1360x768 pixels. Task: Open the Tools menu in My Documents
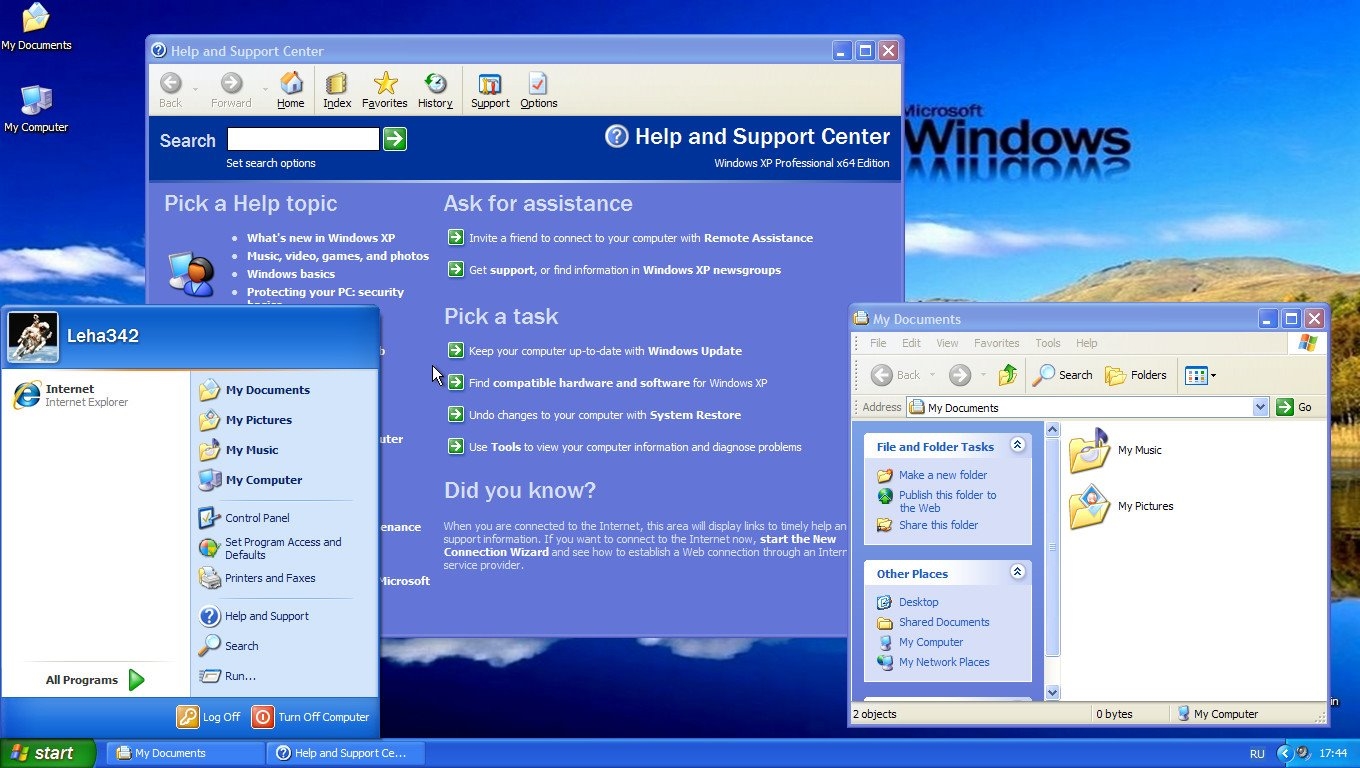pos(1047,343)
